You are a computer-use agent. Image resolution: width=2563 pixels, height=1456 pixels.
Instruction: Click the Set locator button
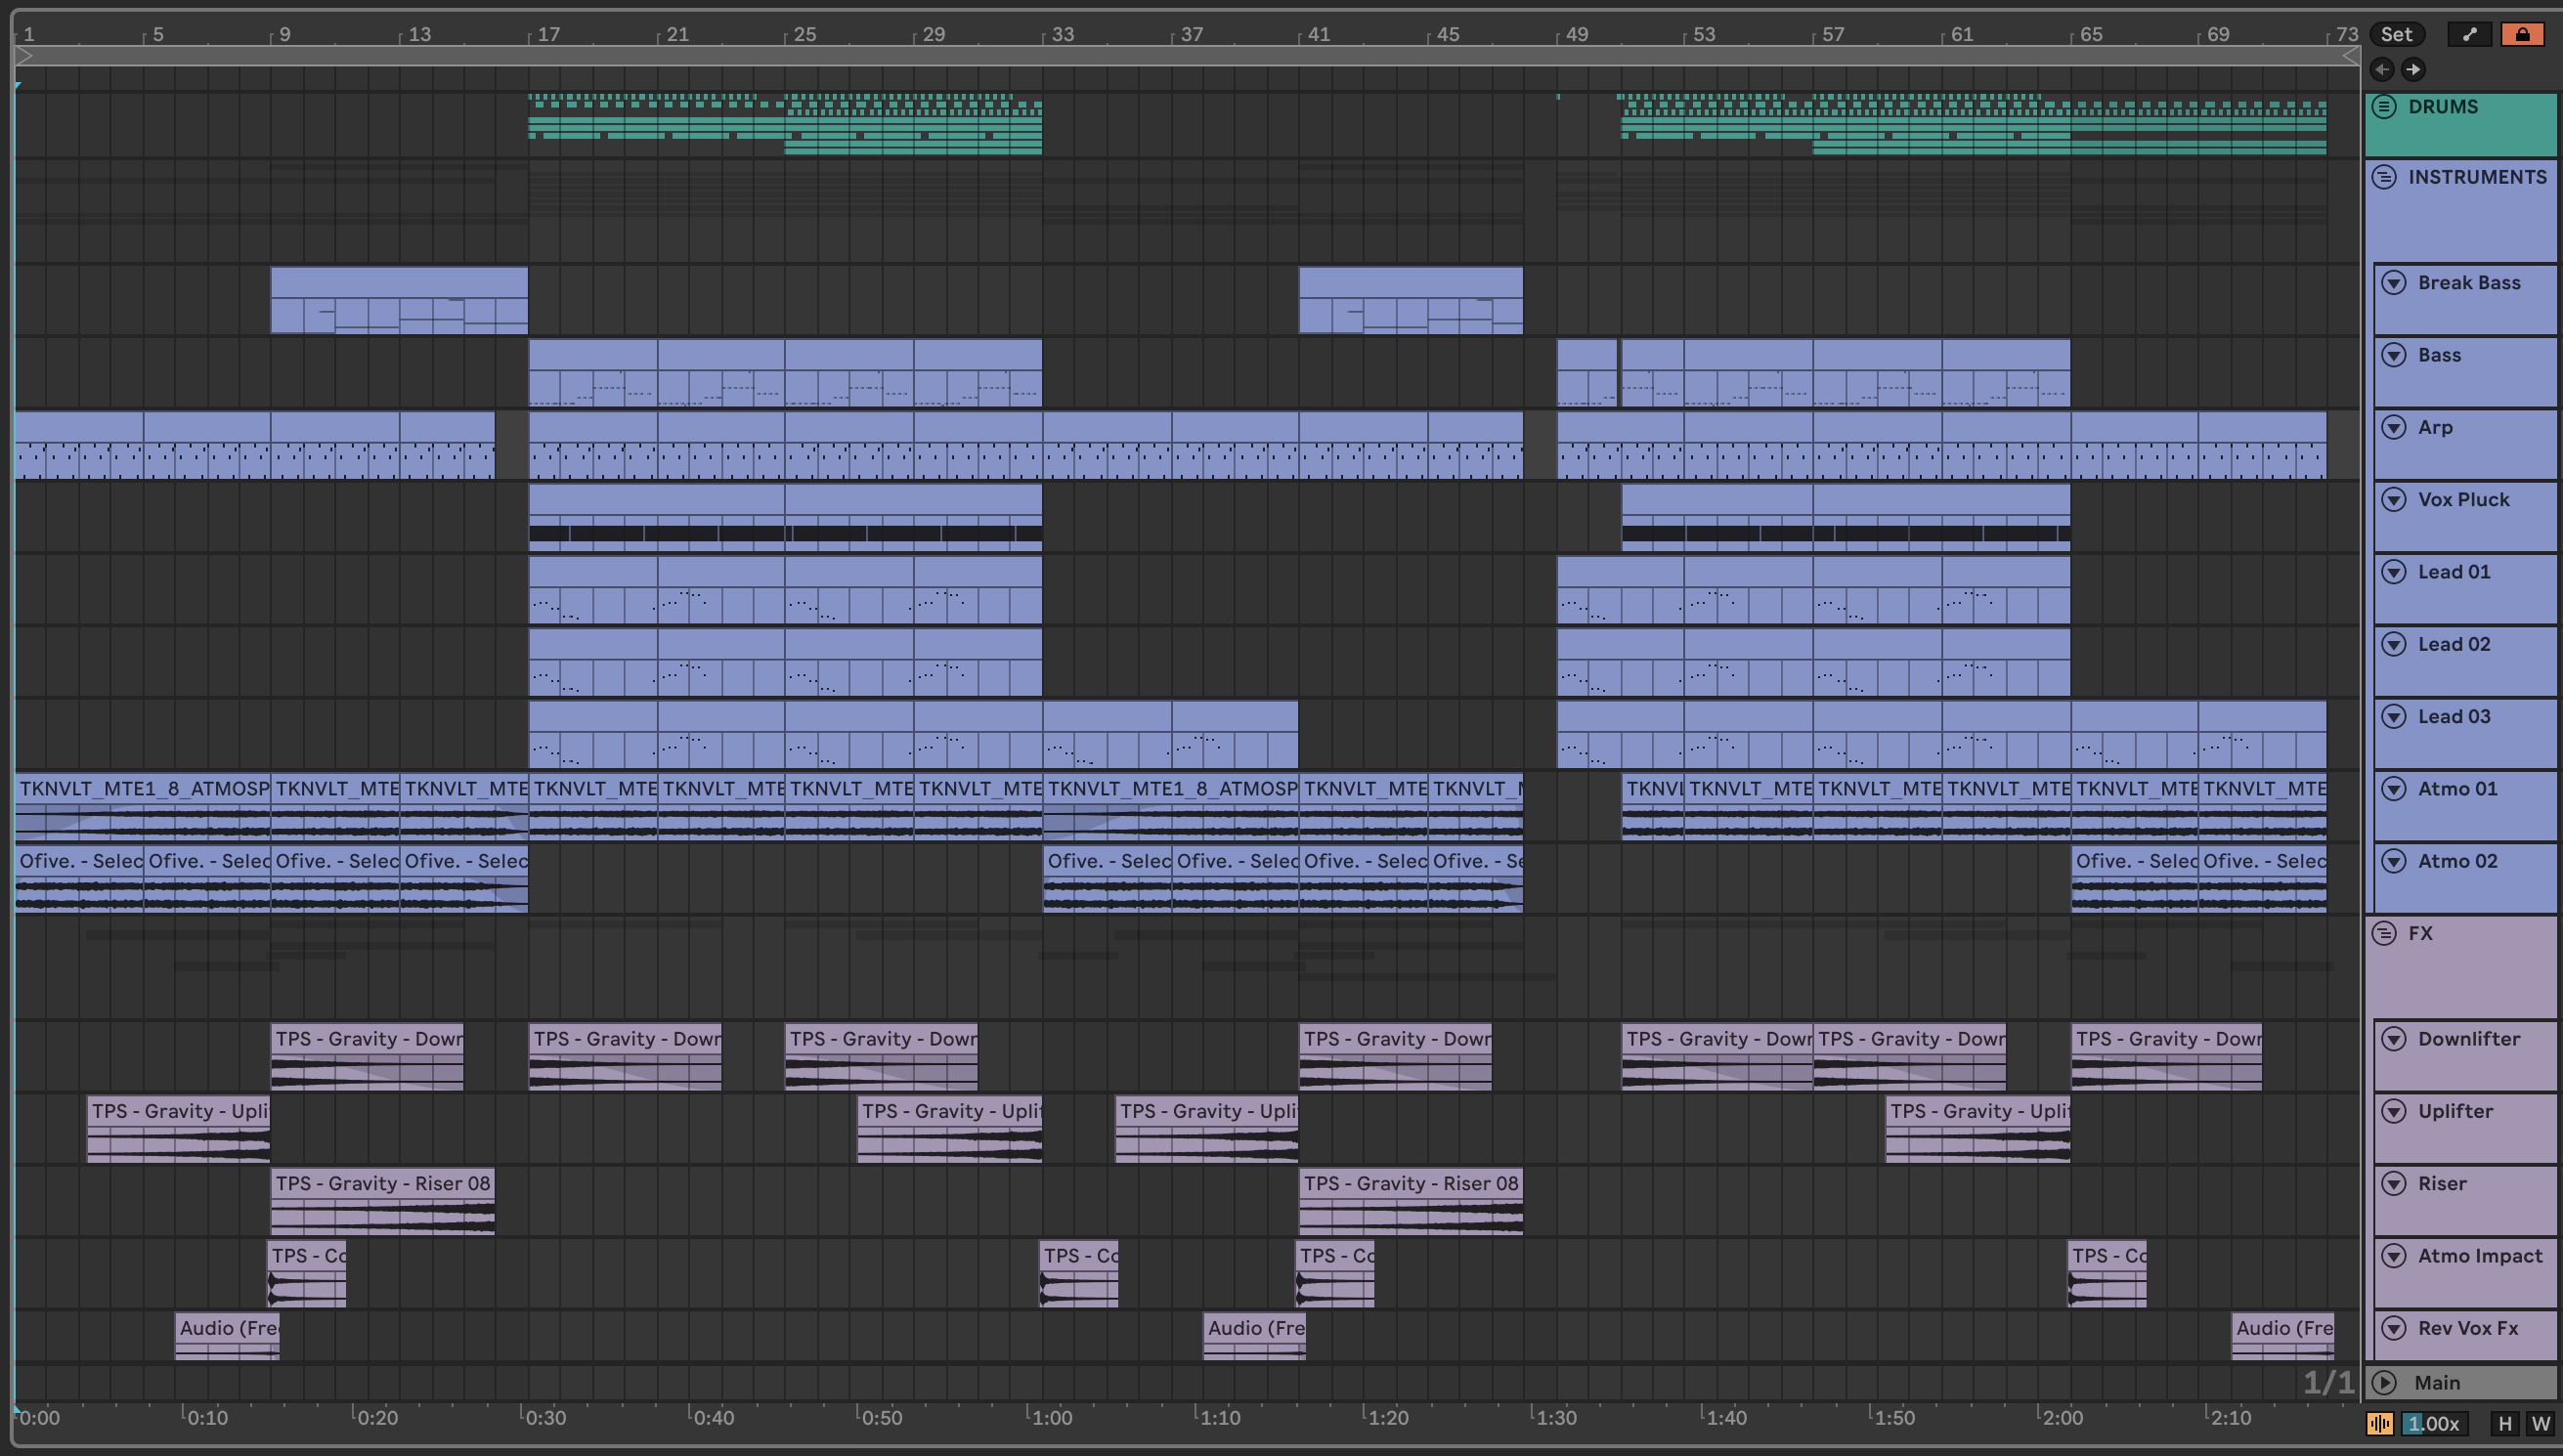pos(2396,34)
